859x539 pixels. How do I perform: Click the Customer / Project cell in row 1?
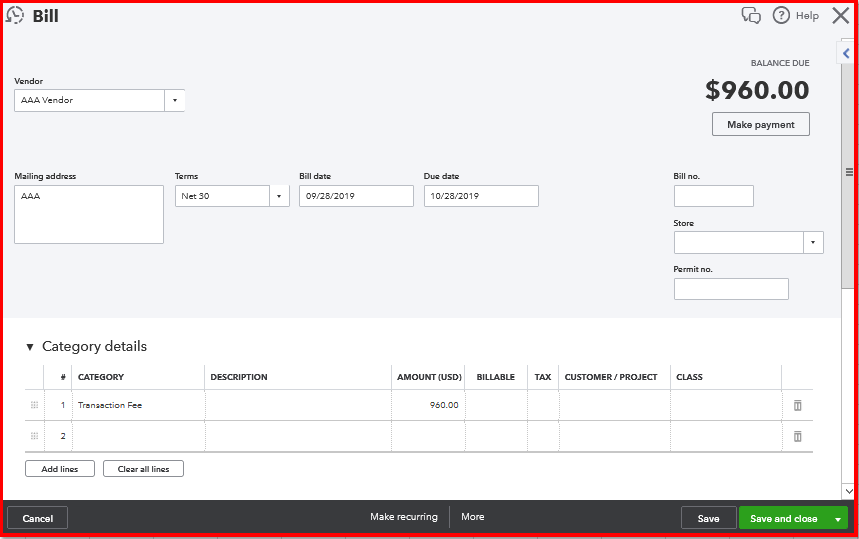click(x=614, y=405)
